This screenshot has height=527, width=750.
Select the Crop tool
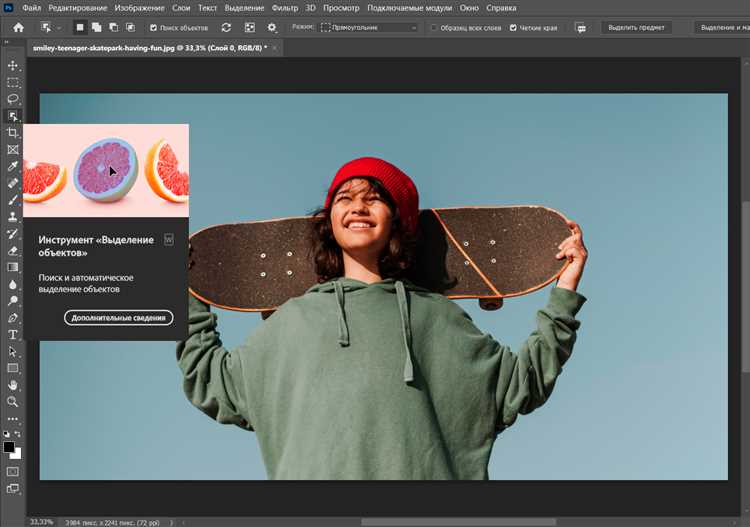click(13, 132)
